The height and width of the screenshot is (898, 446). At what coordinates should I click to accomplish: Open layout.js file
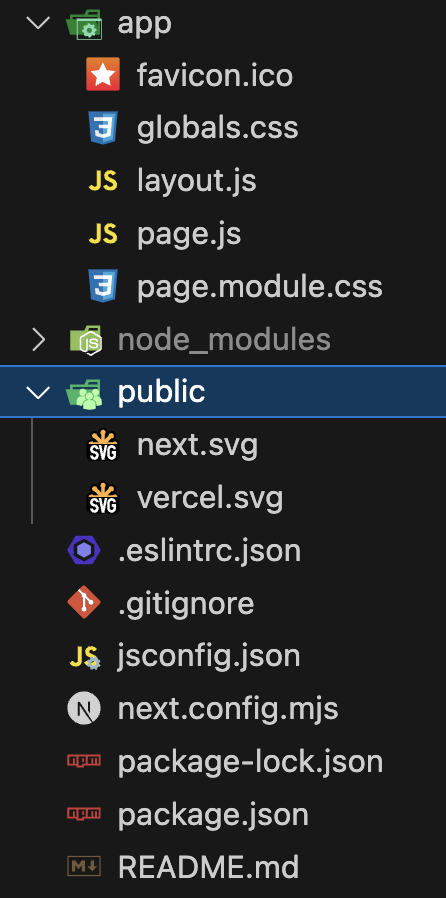click(196, 181)
